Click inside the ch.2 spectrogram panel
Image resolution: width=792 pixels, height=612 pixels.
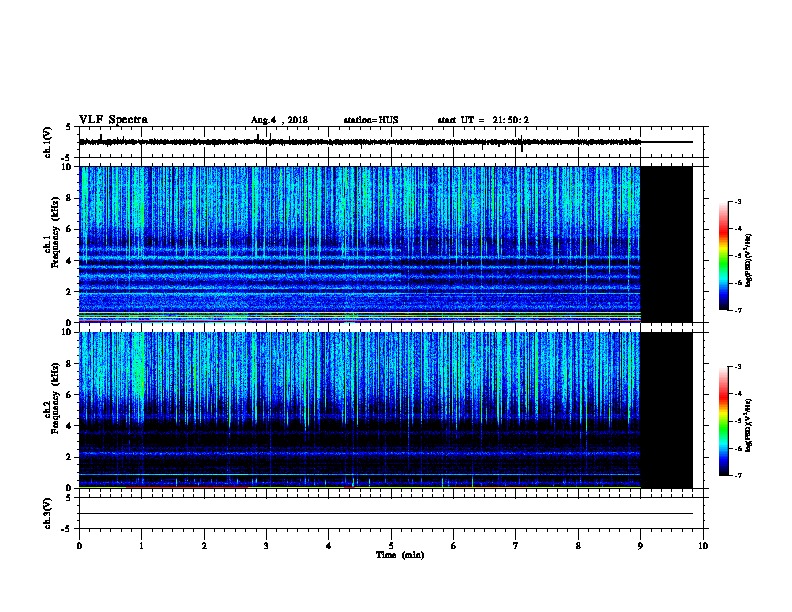360,410
